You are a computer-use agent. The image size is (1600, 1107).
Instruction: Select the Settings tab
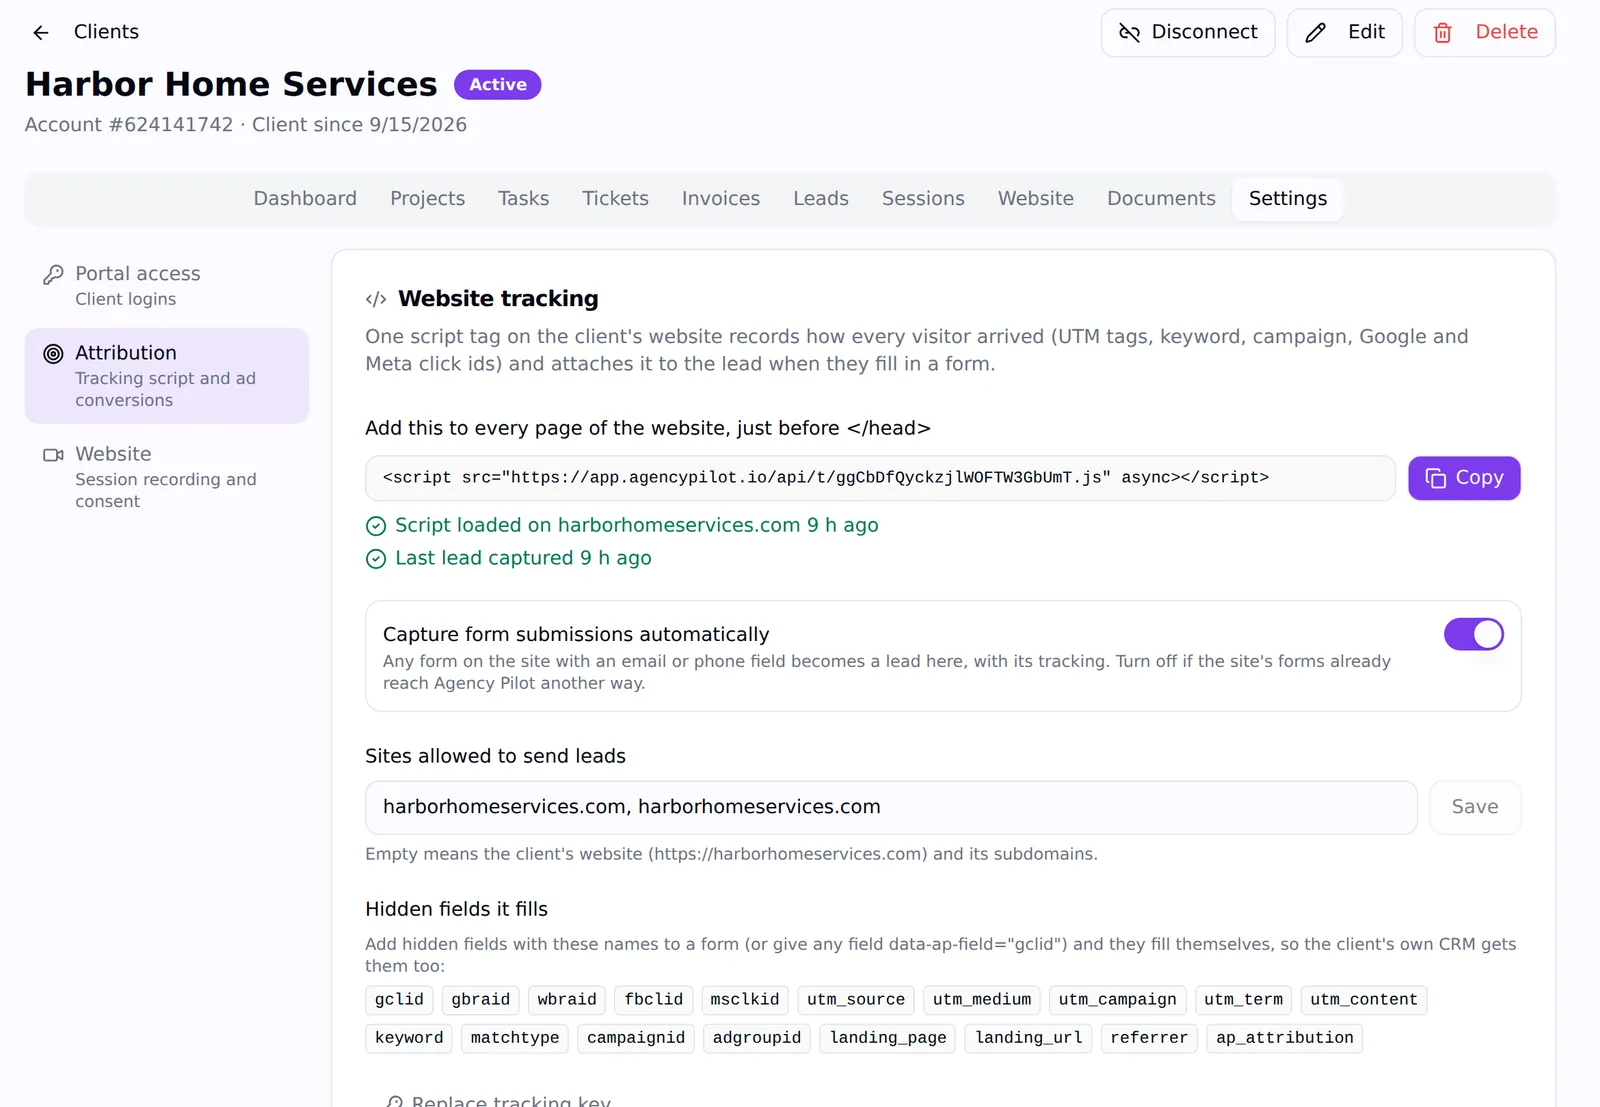[x=1288, y=199]
